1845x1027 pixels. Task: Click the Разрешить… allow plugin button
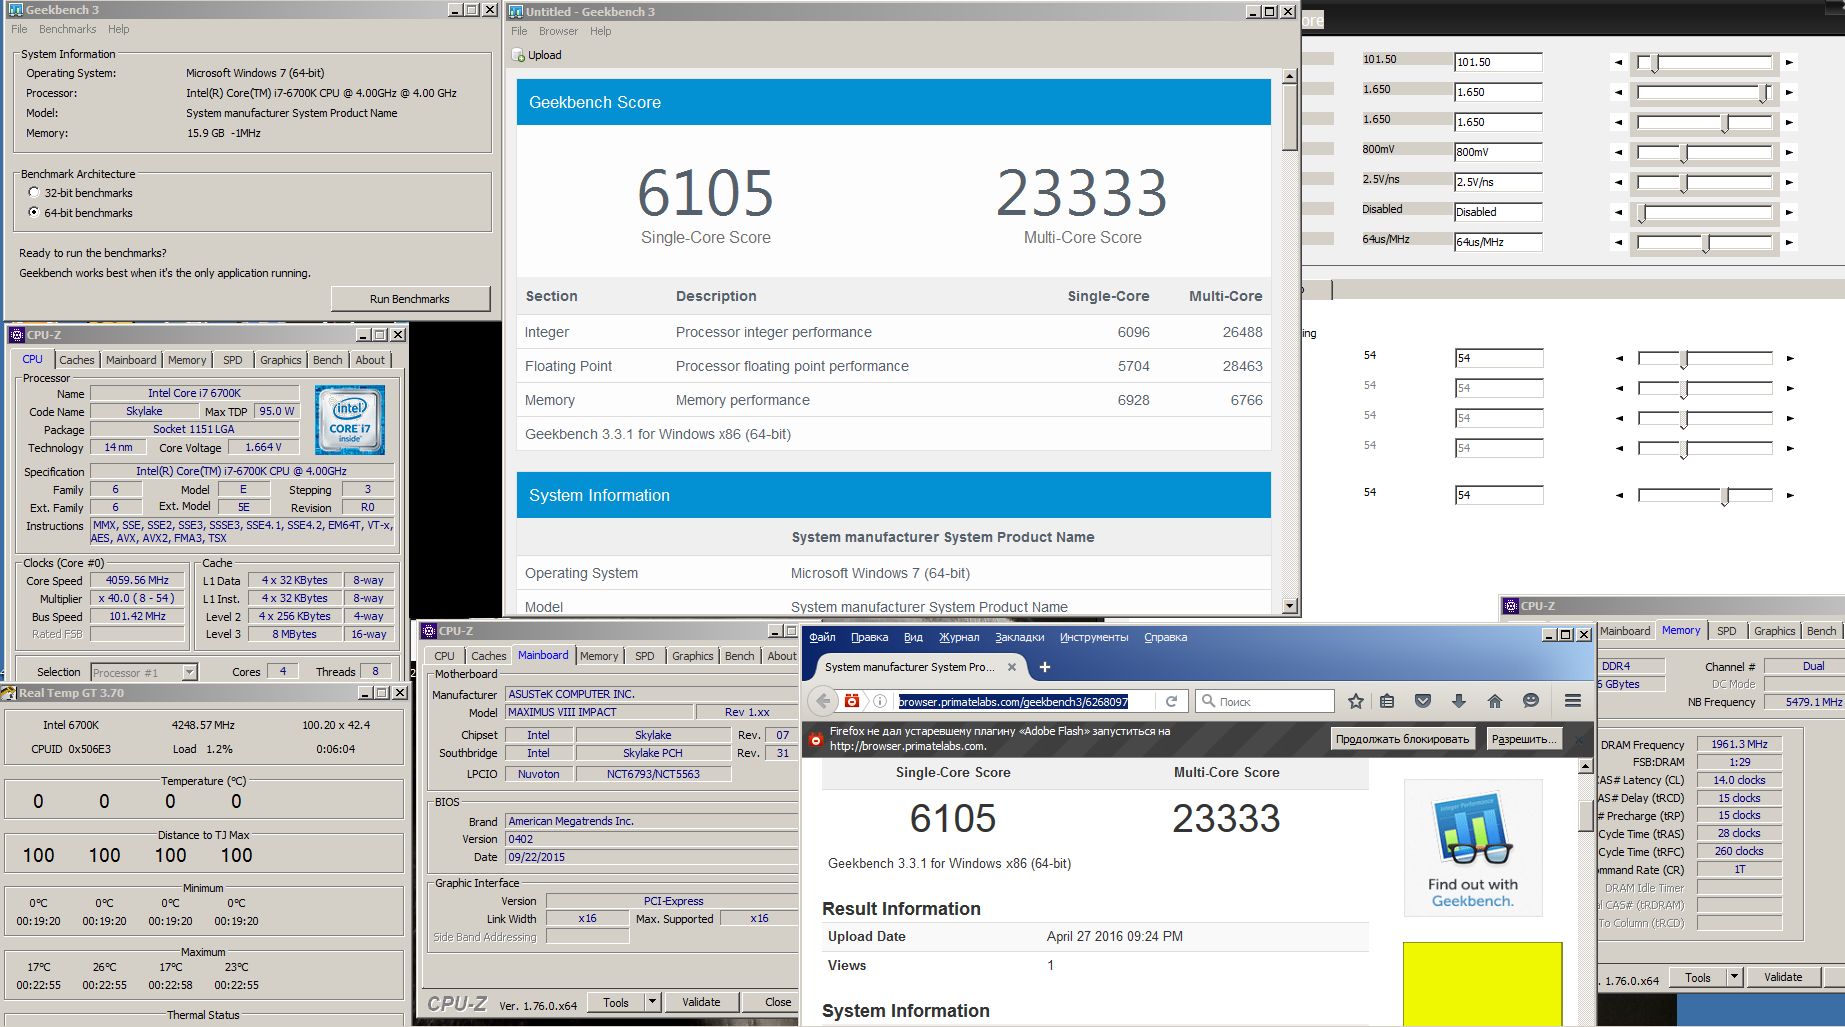pos(1524,739)
